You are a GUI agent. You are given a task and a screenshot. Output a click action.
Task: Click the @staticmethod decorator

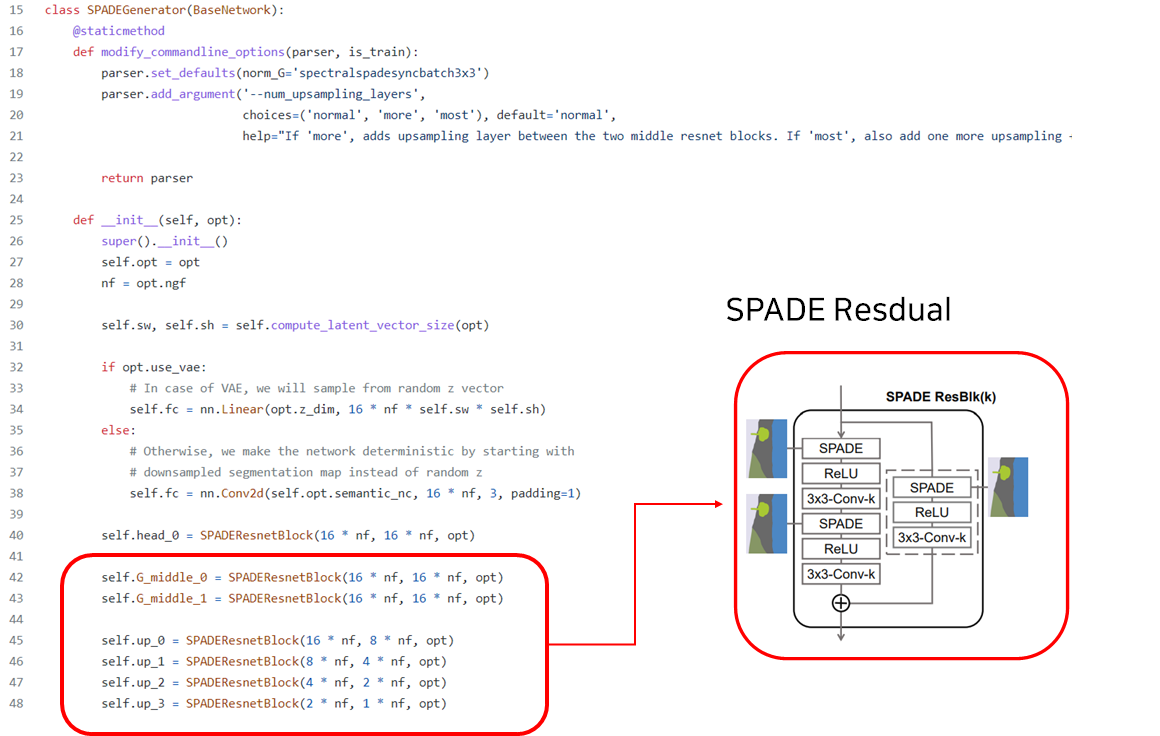pos(118,31)
